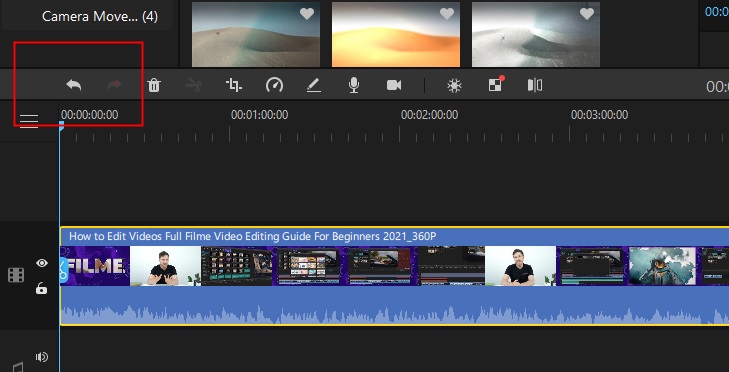Toggle the video track lock icon

coord(42,289)
